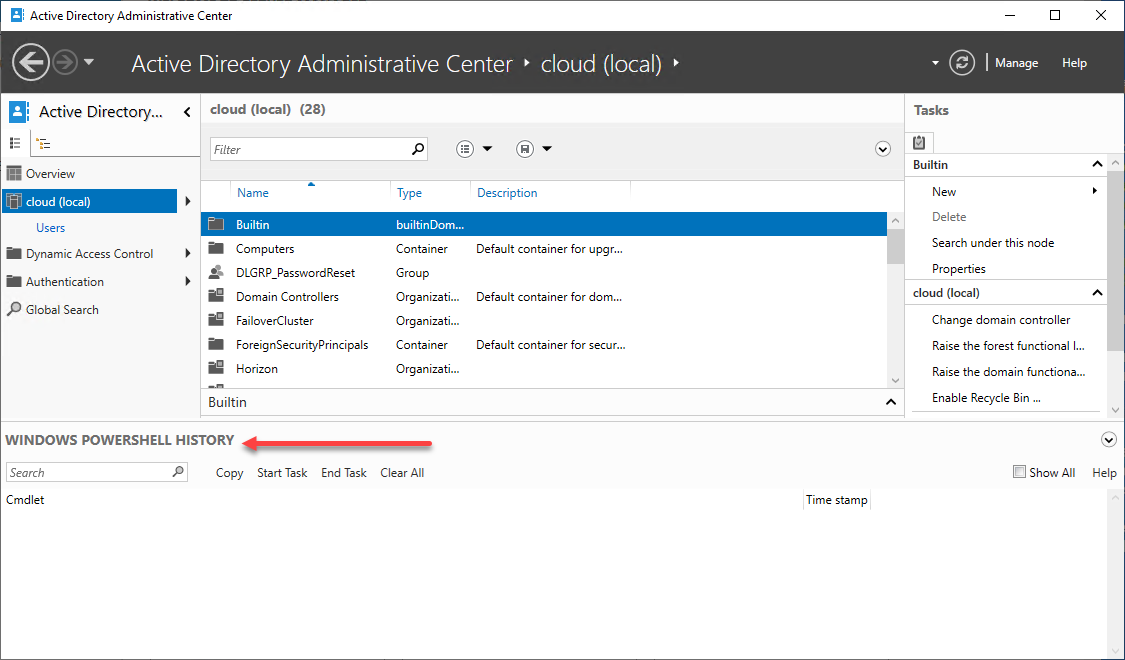This screenshot has width=1125, height=660.
Task: Click End Task button
Action: point(344,473)
